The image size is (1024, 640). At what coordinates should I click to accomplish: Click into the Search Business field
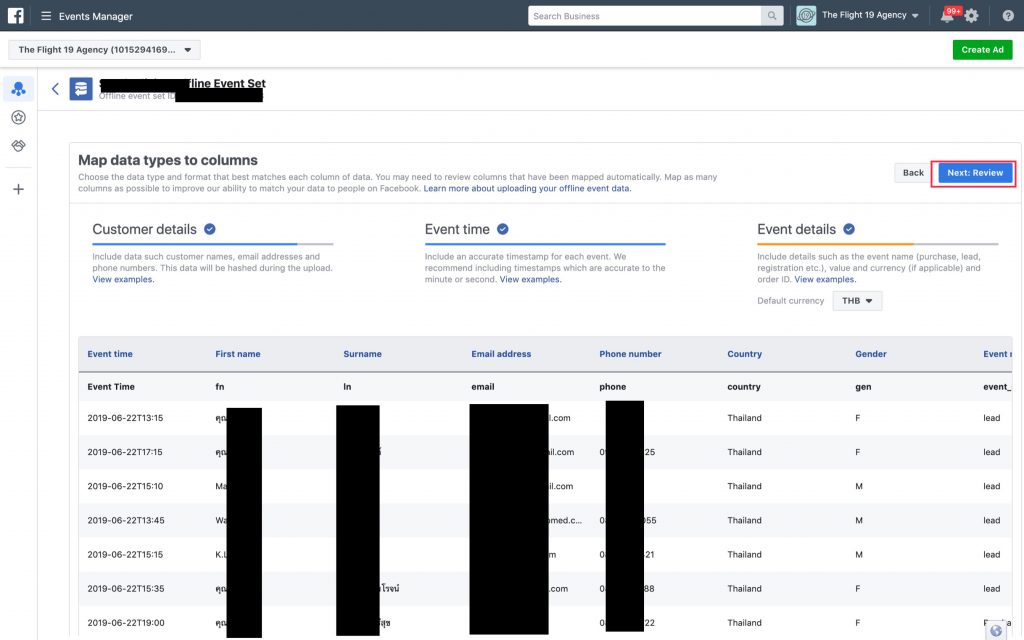pos(644,16)
